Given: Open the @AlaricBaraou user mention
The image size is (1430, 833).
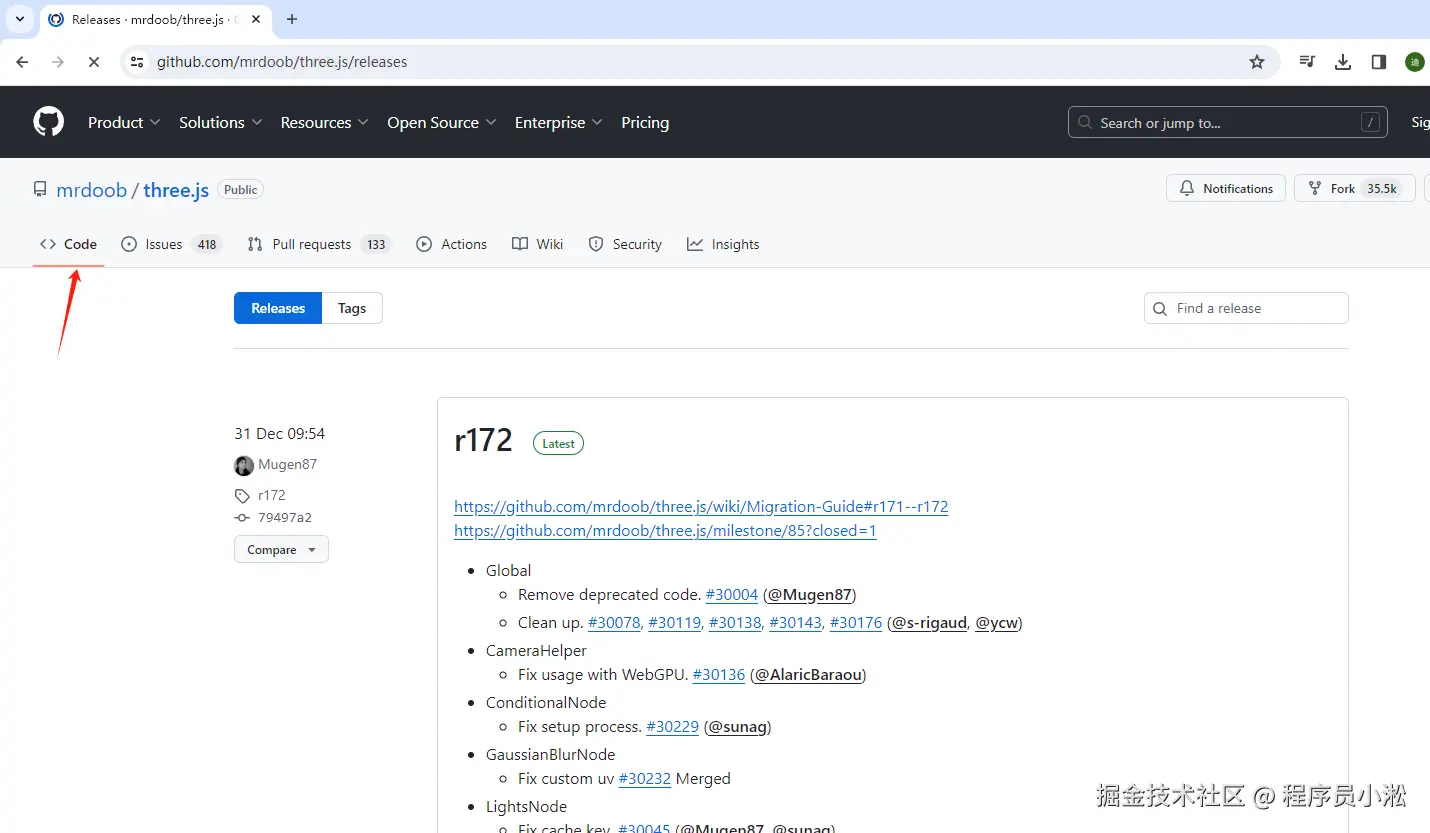Looking at the screenshot, I should [808, 674].
